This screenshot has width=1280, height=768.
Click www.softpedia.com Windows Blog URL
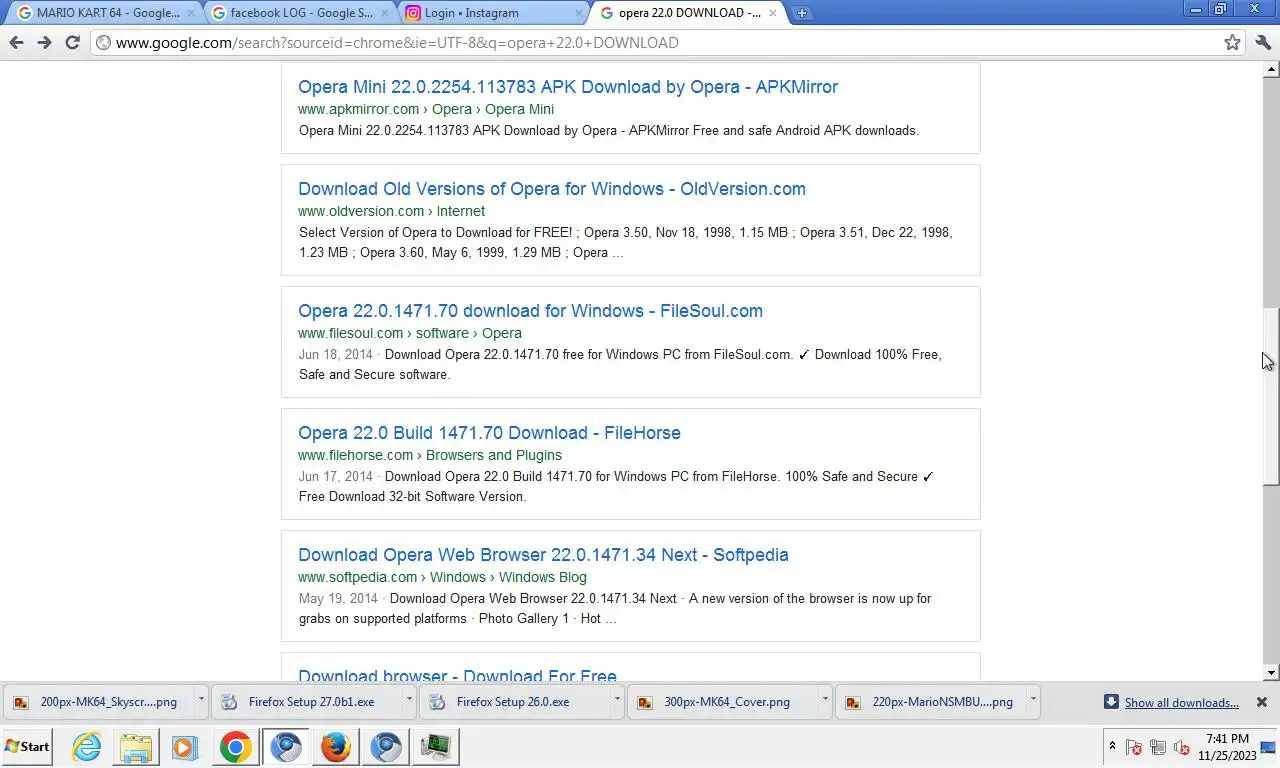[x=442, y=577]
